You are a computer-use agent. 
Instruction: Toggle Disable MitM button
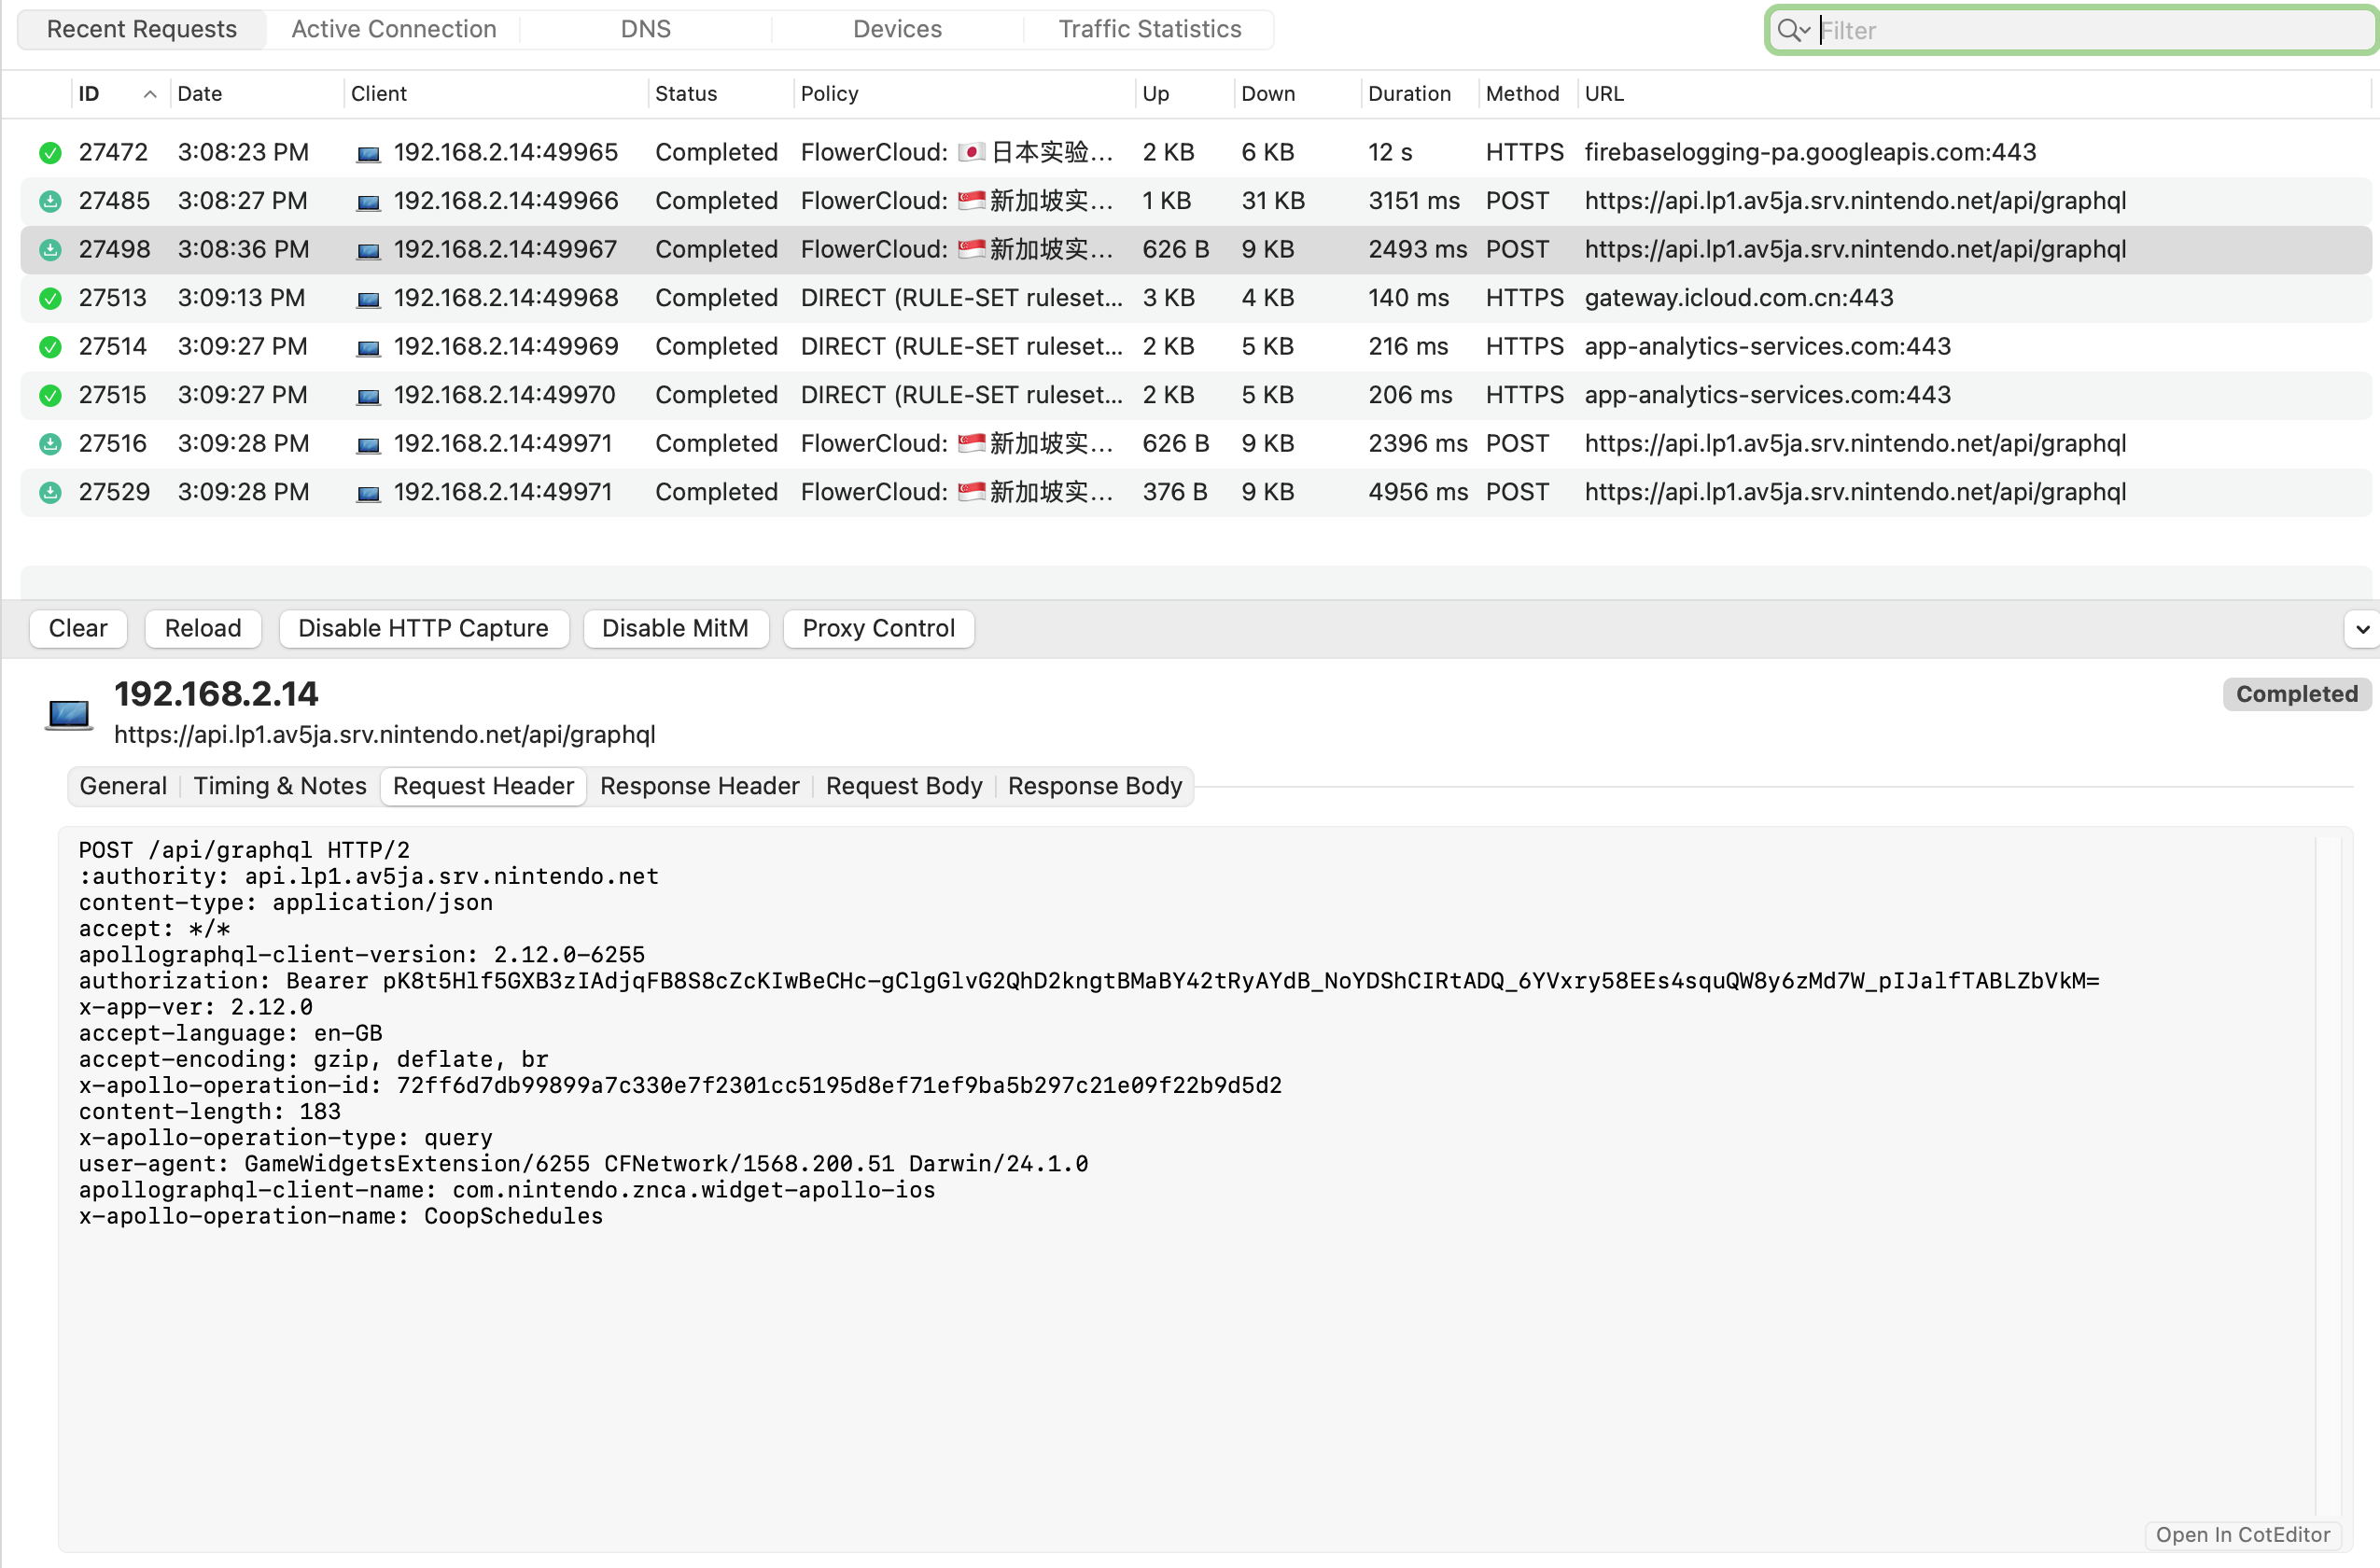click(675, 629)
